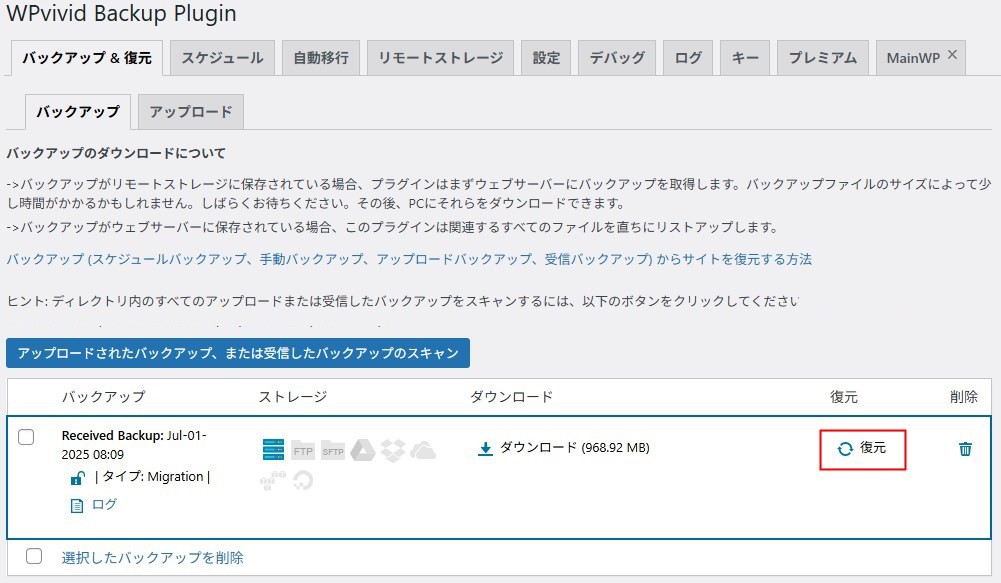The width and height of the screenshot is (1001, 583).
Task: Open the top ログ tab
Action: tap(688, 58)
